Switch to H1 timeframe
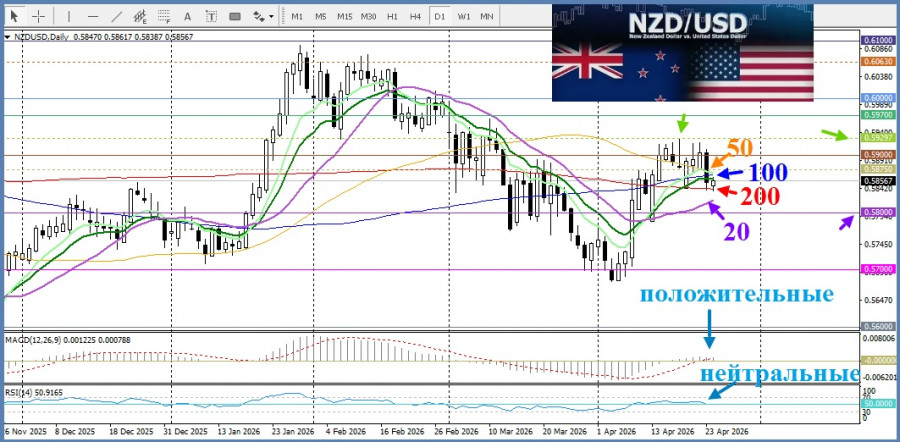Viewport: 900px width, 442px height. [393, 17]
